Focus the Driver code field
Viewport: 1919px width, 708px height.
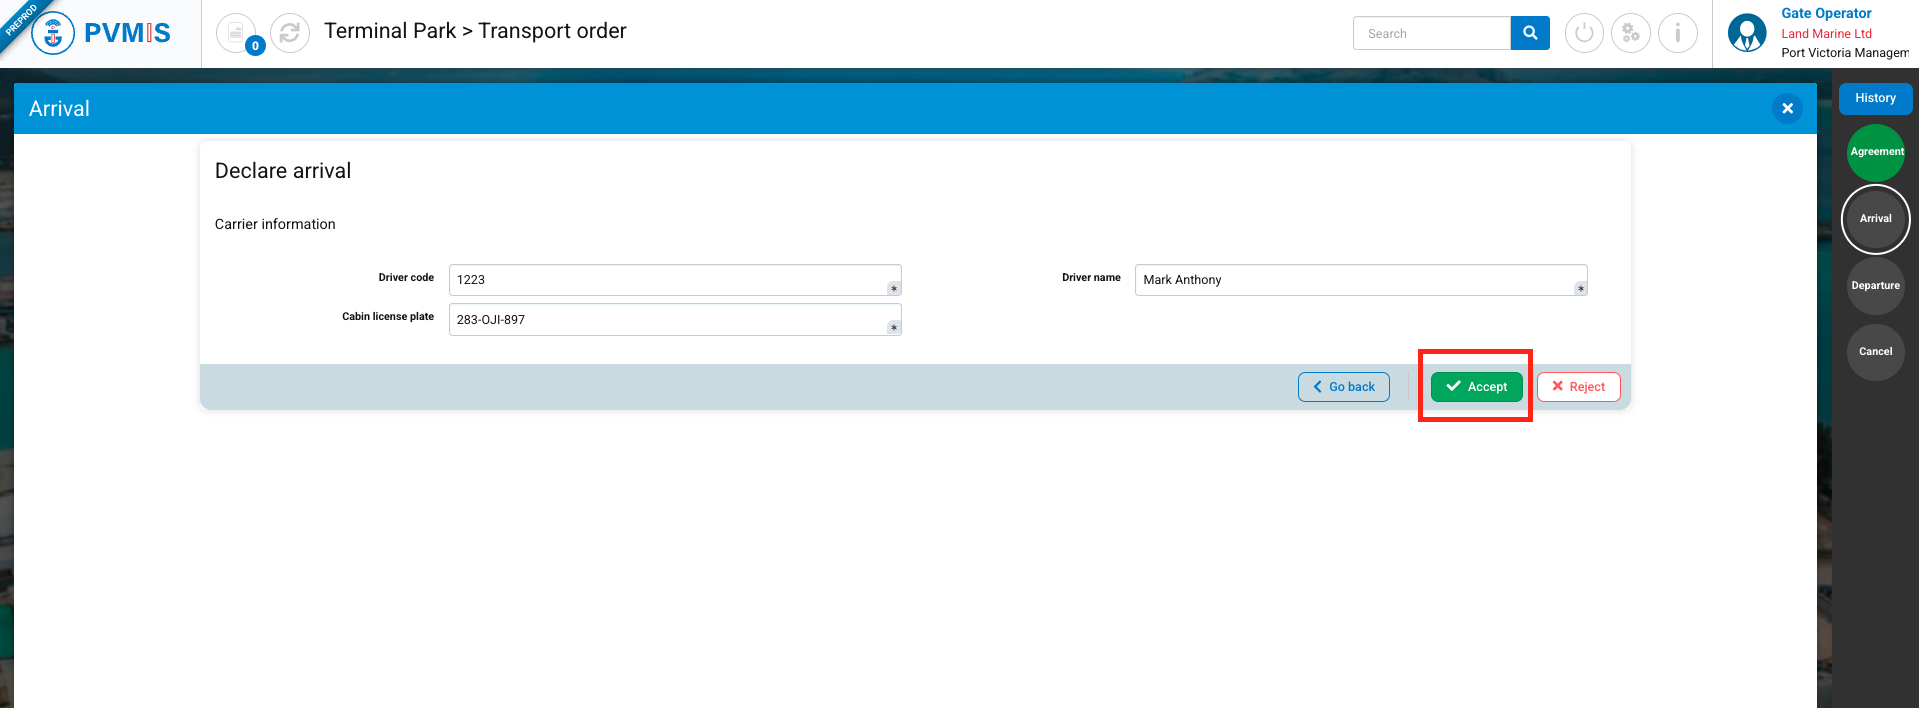(670, 280)
